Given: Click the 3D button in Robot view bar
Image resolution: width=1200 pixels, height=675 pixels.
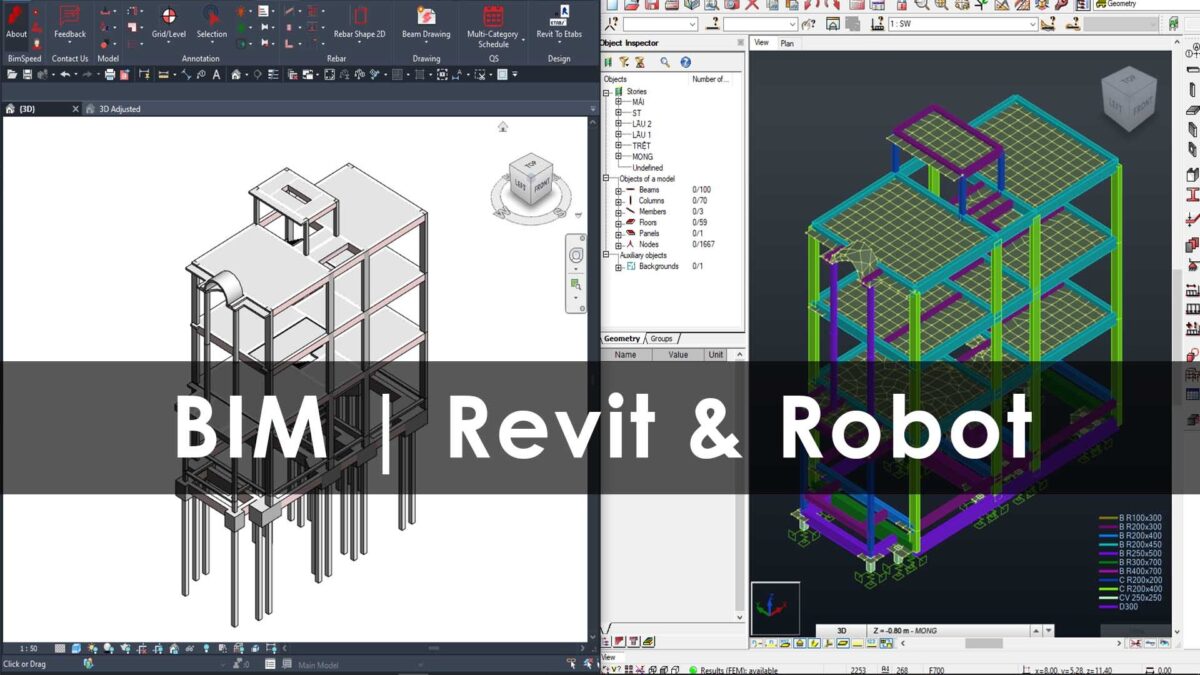Looking at the screenshot, I should (841, 631).
